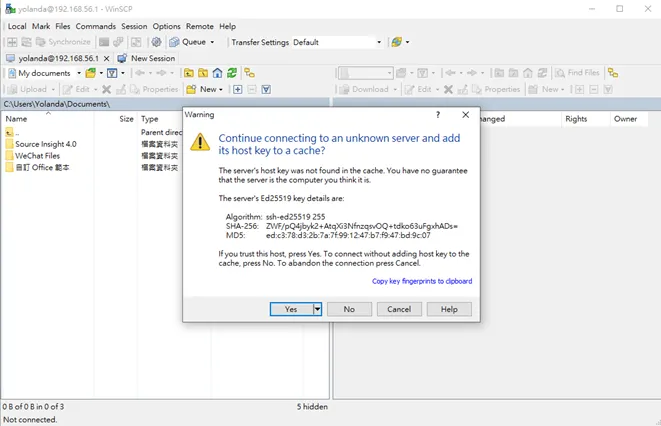
Task: Open the Help menu in the menu bar
Action: [x=227, y=26]
